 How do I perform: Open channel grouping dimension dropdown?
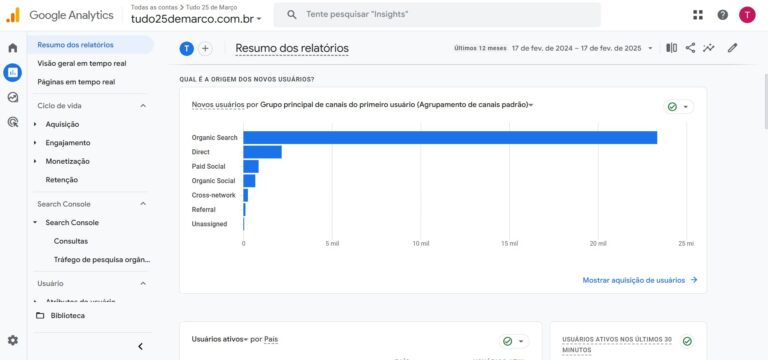tap(531, 105)
